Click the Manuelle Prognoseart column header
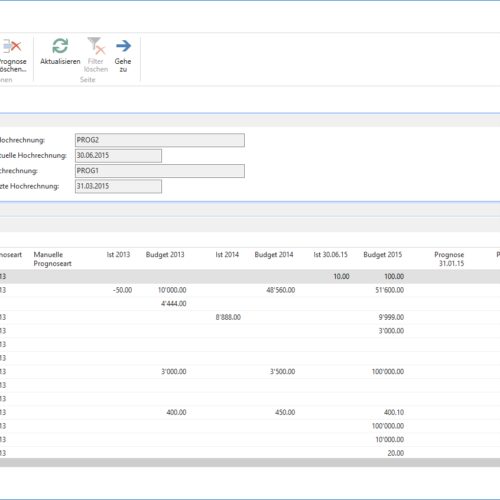Viewport: 500px width, 500px height. coord(53,259)
